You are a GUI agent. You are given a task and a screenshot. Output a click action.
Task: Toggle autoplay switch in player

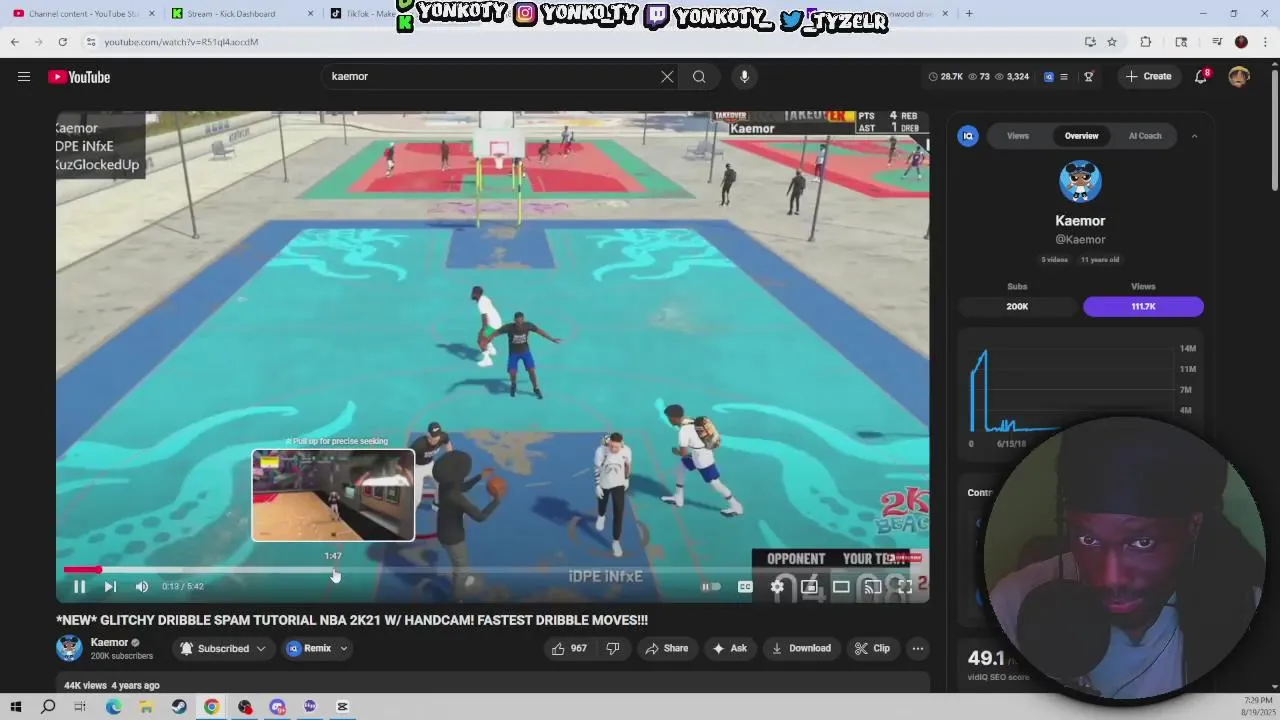coord(711,587)
